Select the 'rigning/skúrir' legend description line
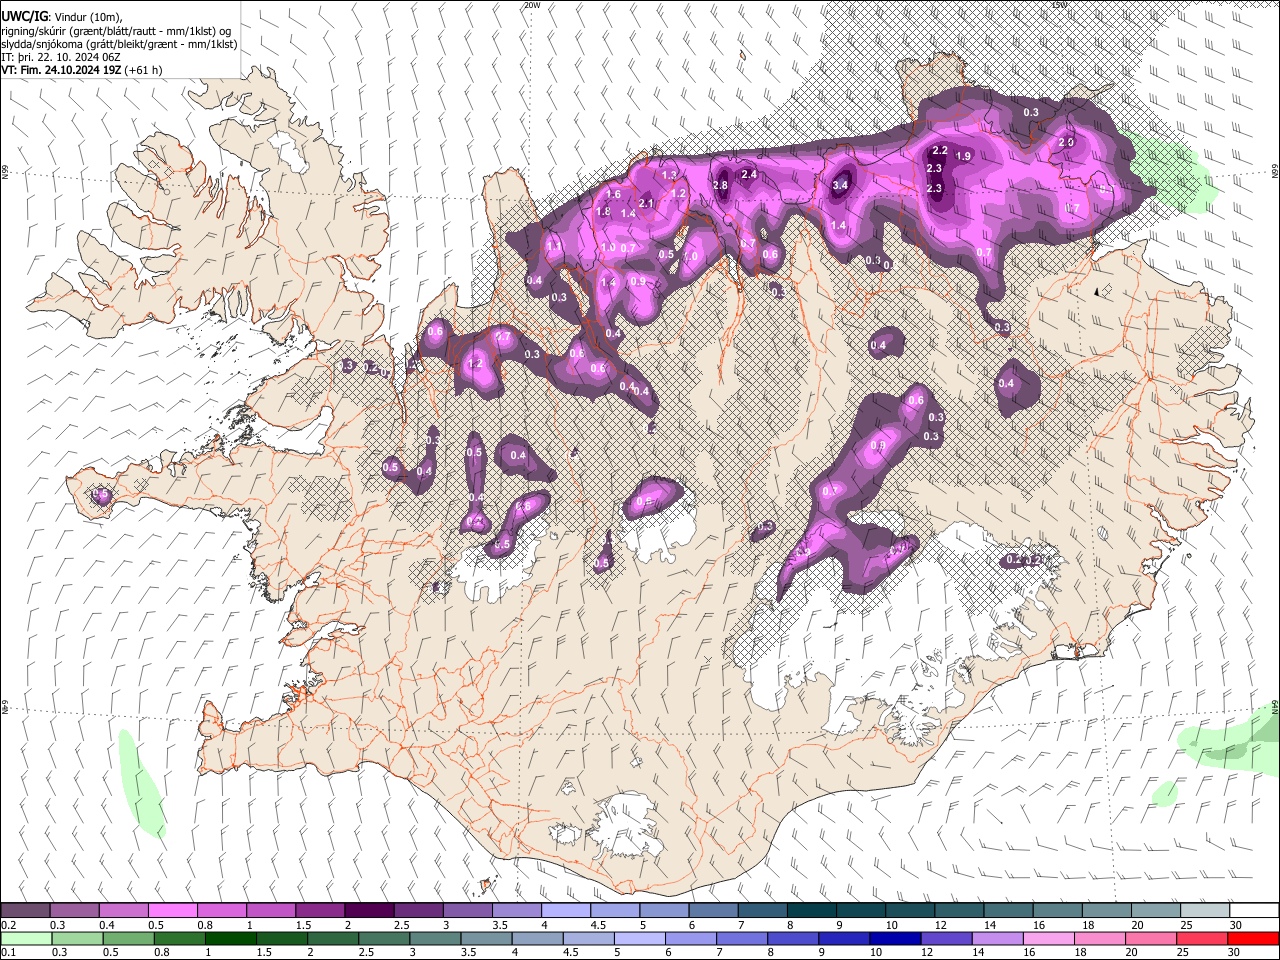Image resolution: width=1280 pixels, height=960 pixels. click(117, 31)
